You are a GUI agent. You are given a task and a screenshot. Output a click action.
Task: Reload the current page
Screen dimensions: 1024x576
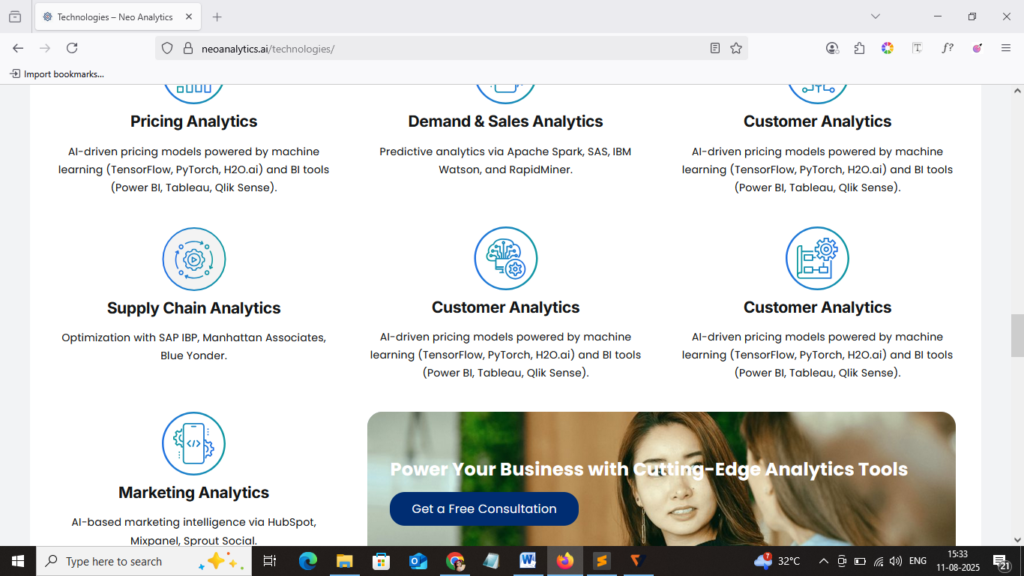coord(72,48)
